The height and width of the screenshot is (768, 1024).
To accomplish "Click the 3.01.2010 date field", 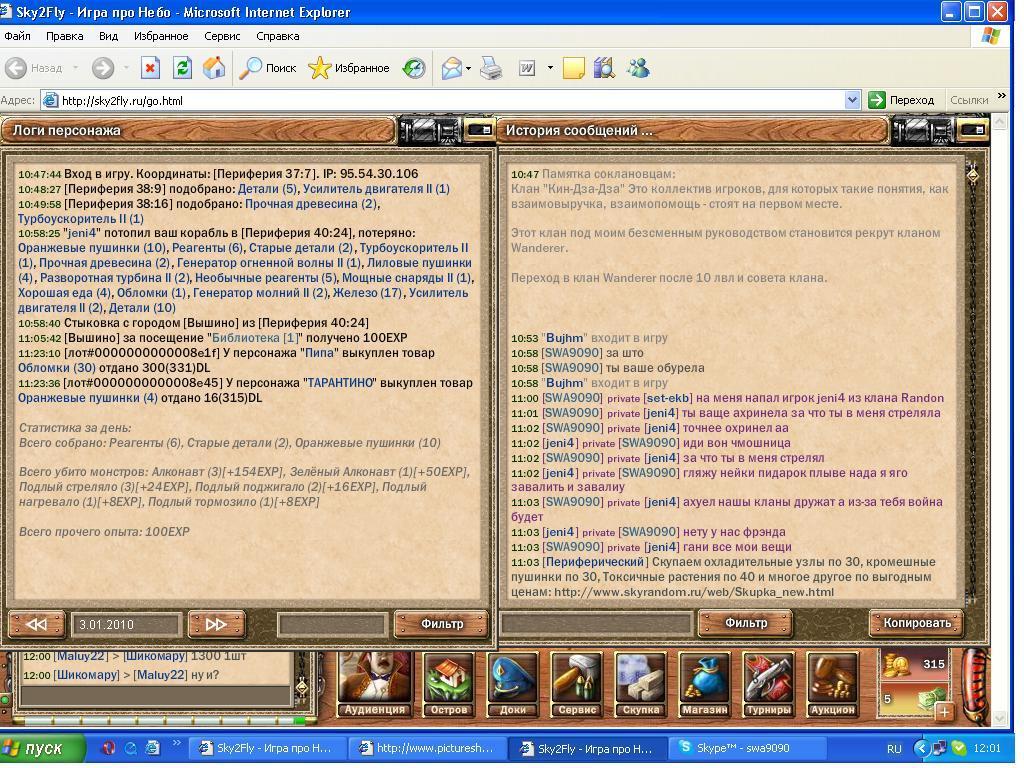I will pyautogui.click(x=127, y=625).
